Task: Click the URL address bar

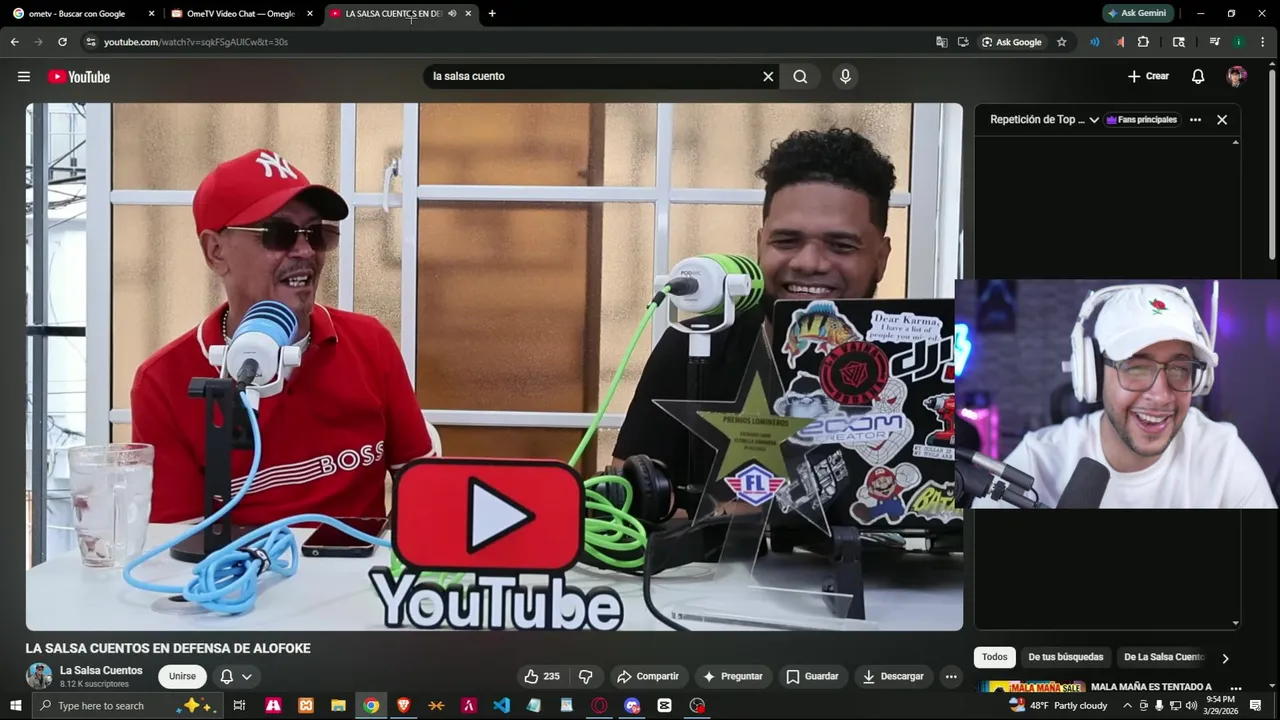Action: [510, 42]
